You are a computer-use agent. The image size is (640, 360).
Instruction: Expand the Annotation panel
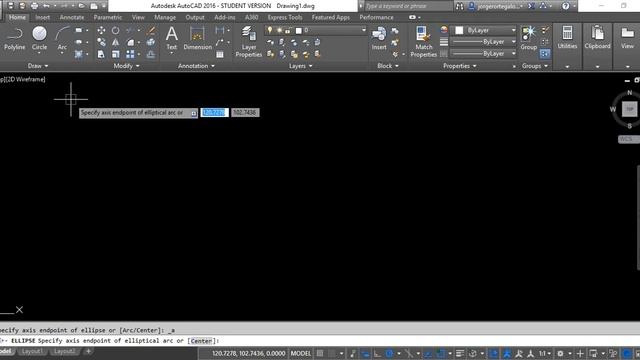coord(196,66)
